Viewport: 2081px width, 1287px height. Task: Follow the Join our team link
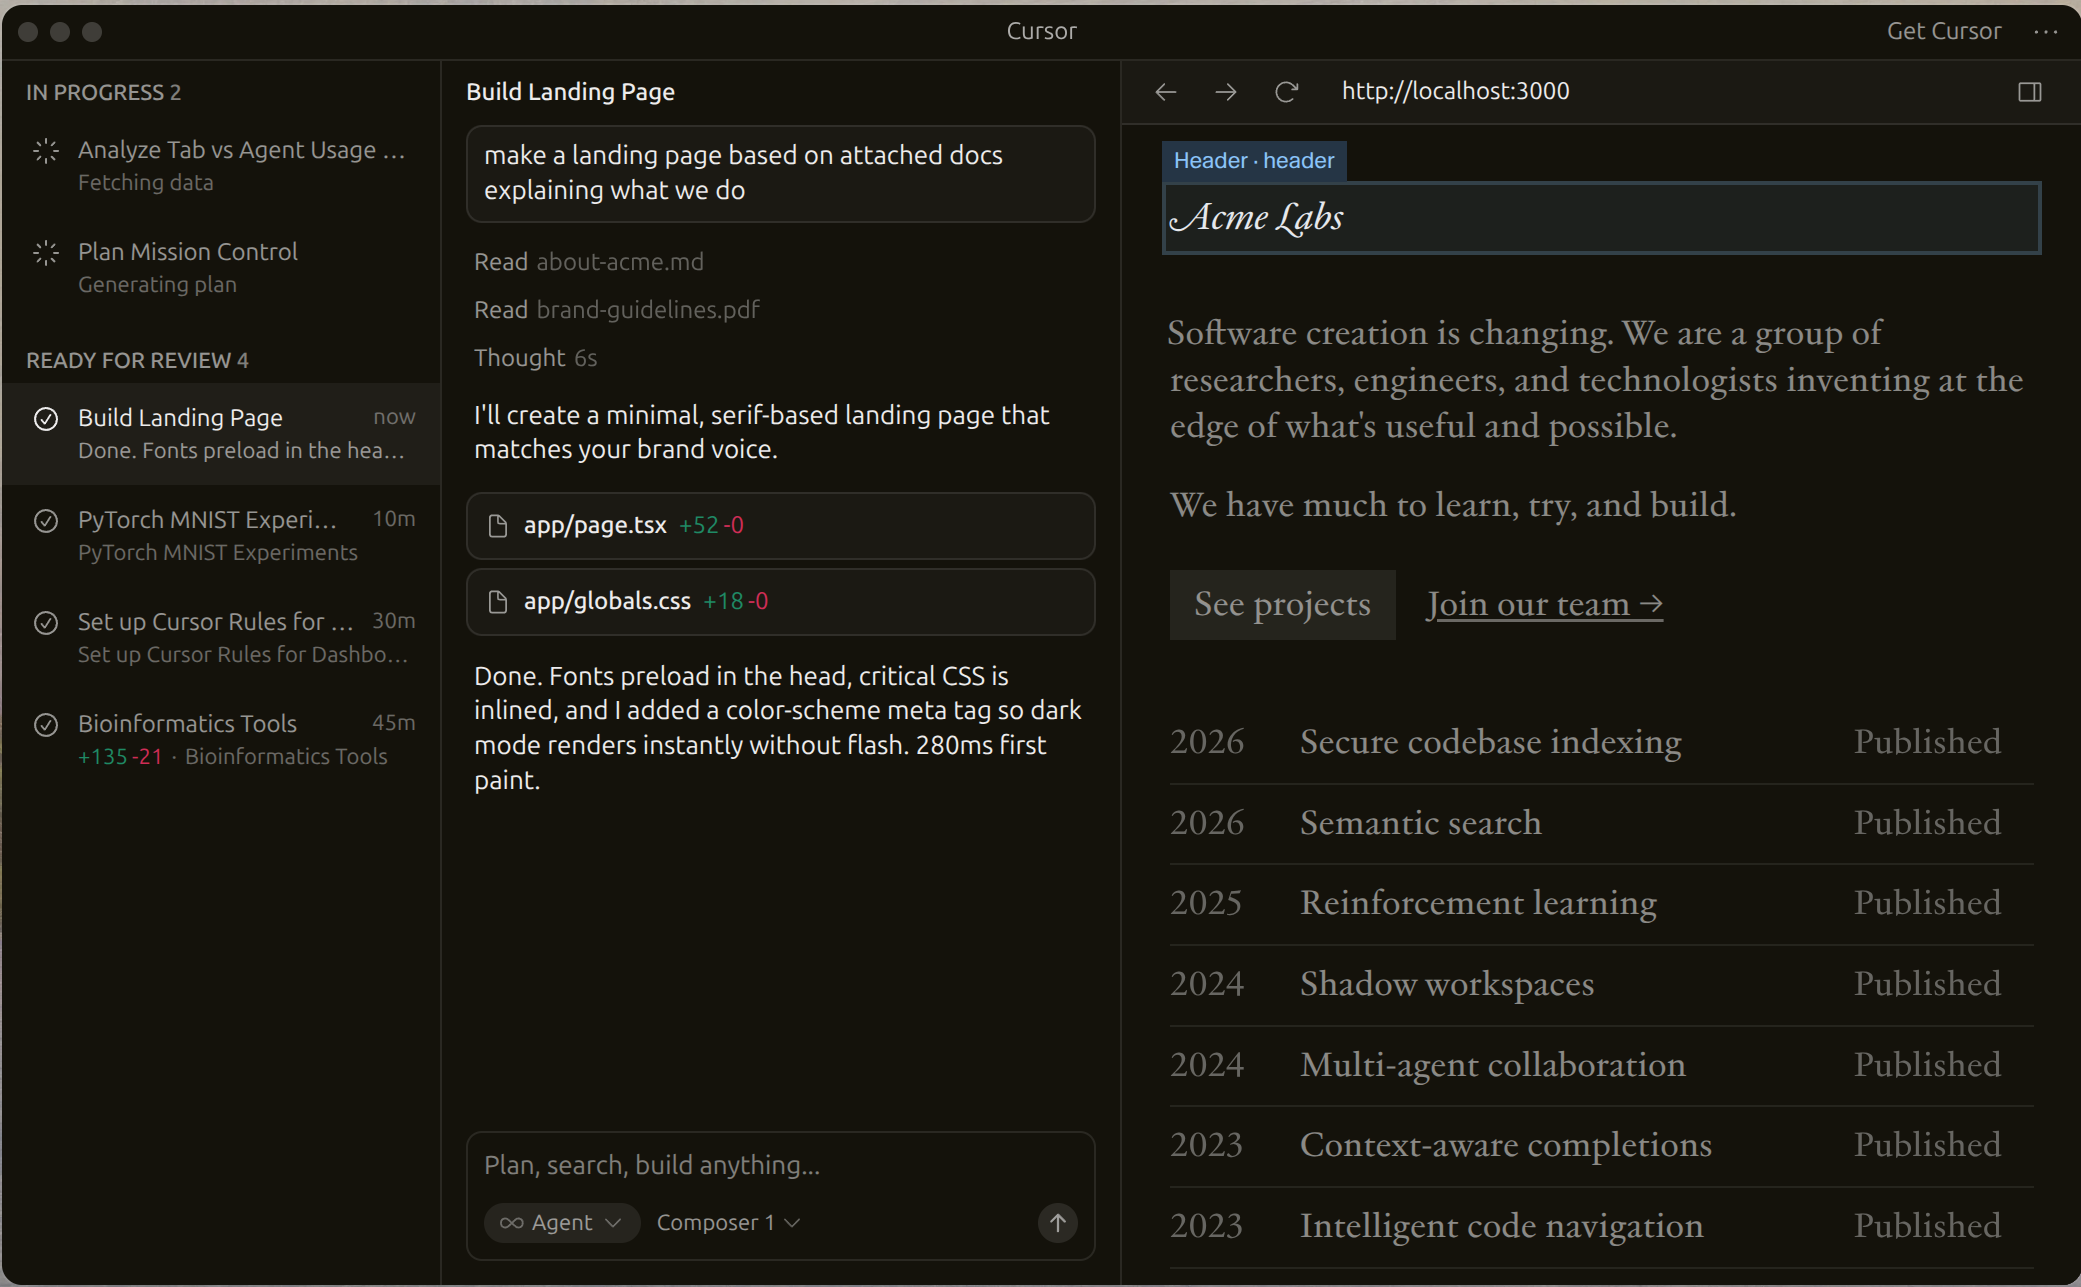[1544, 604]
